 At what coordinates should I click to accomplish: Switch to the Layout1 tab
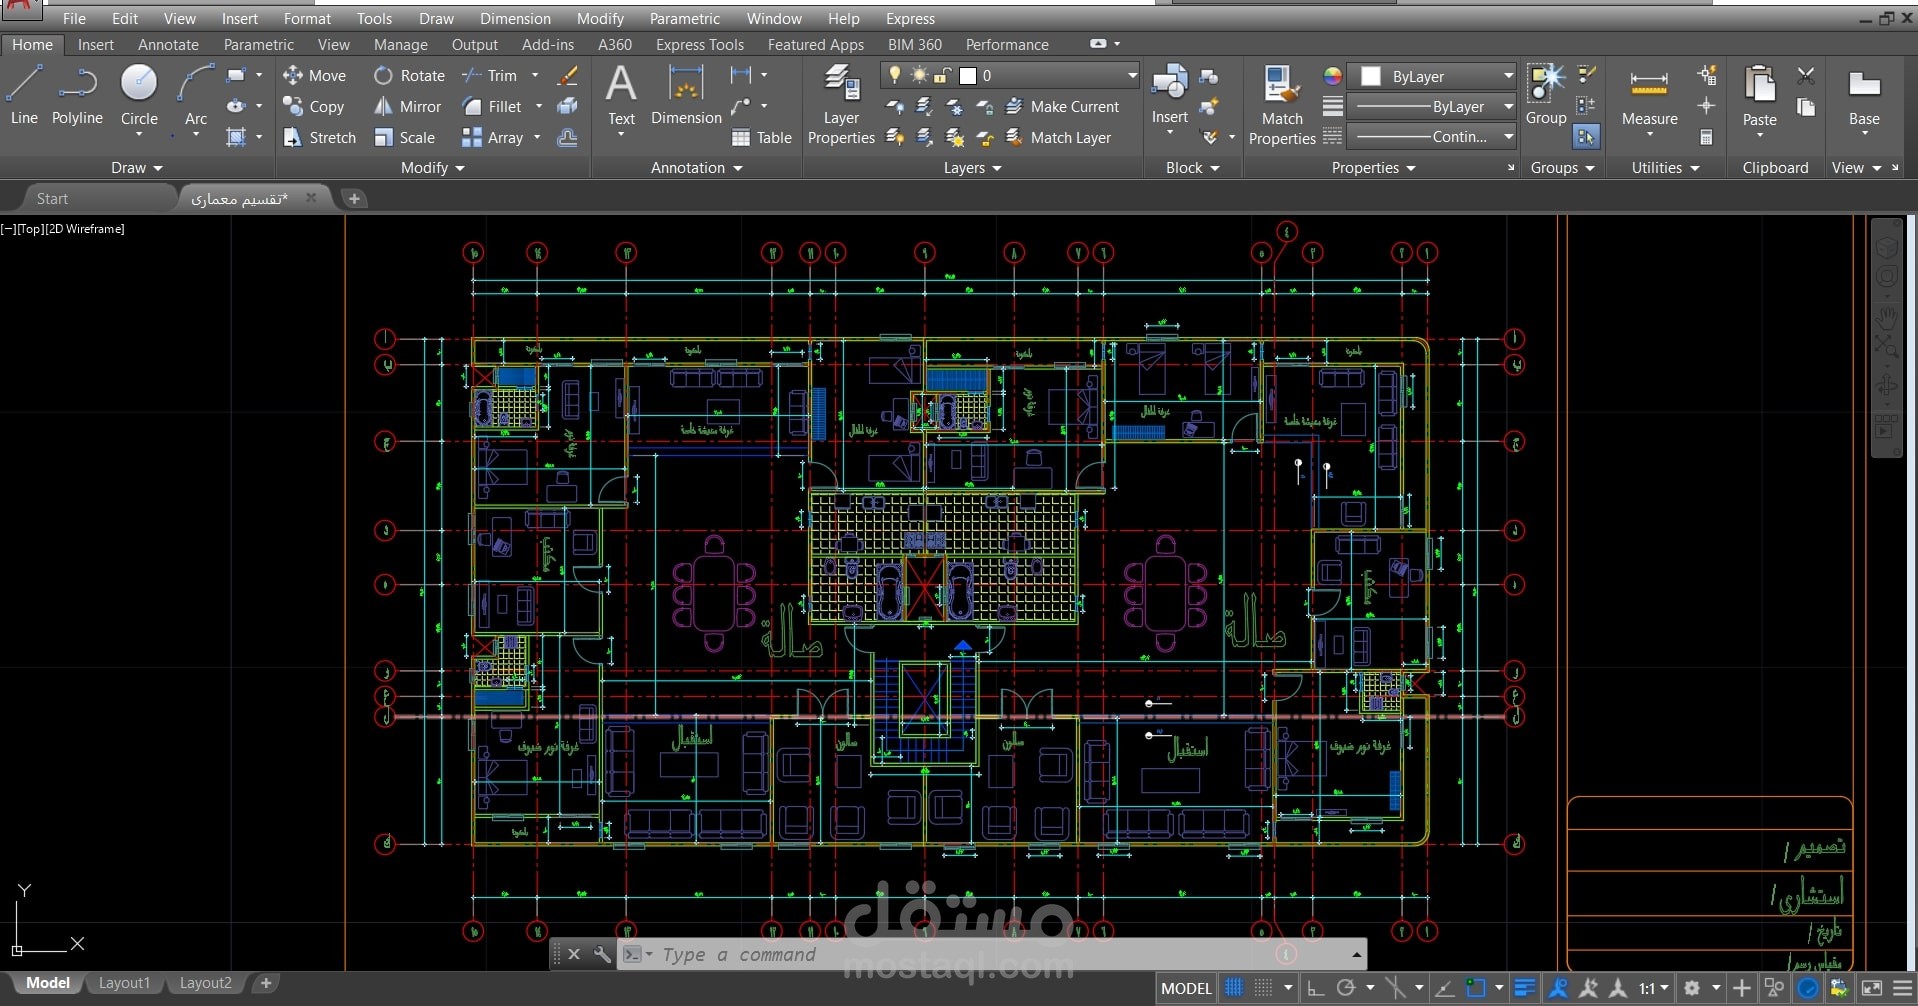(124, 983)
